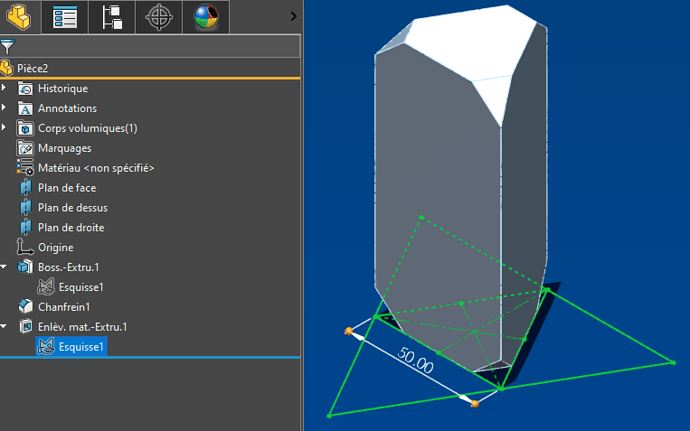
Task: Select Matériau <non spécifié> entry
Action: click(x=95, y=168)
